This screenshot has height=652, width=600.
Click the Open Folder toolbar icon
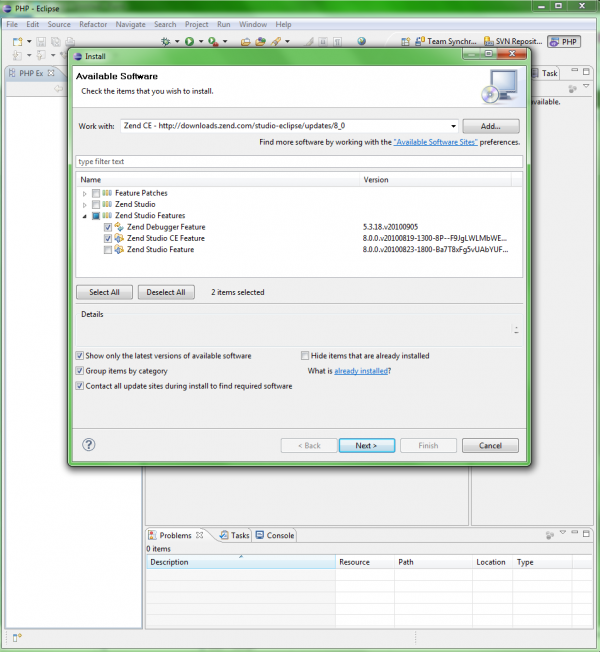[245, 41]
